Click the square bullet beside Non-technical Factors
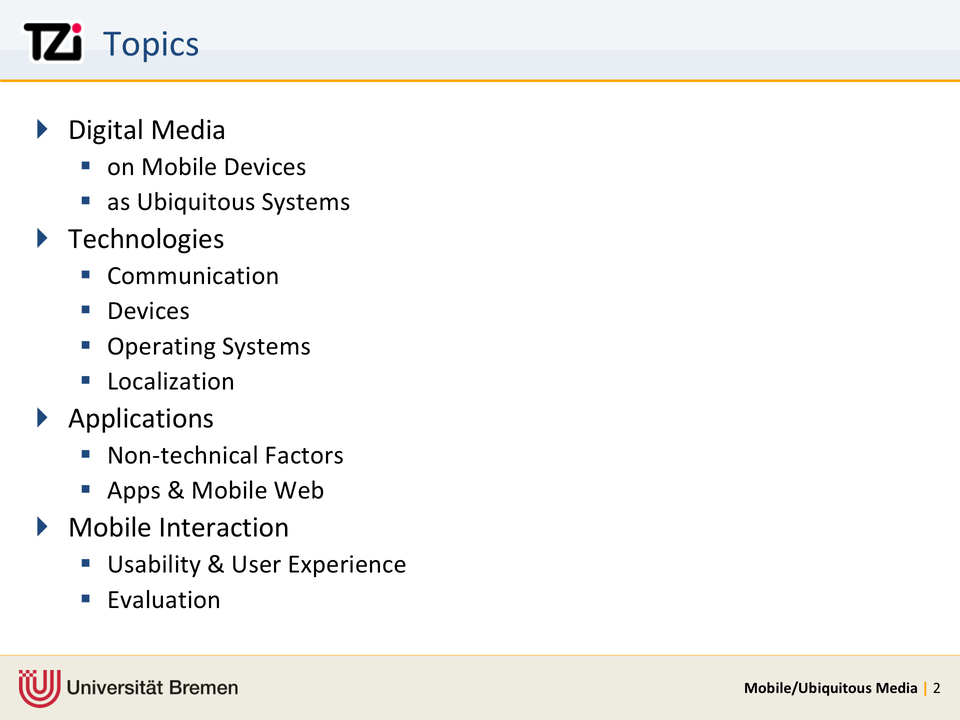The height and width of the screenshot is (720, 960). 86,455
